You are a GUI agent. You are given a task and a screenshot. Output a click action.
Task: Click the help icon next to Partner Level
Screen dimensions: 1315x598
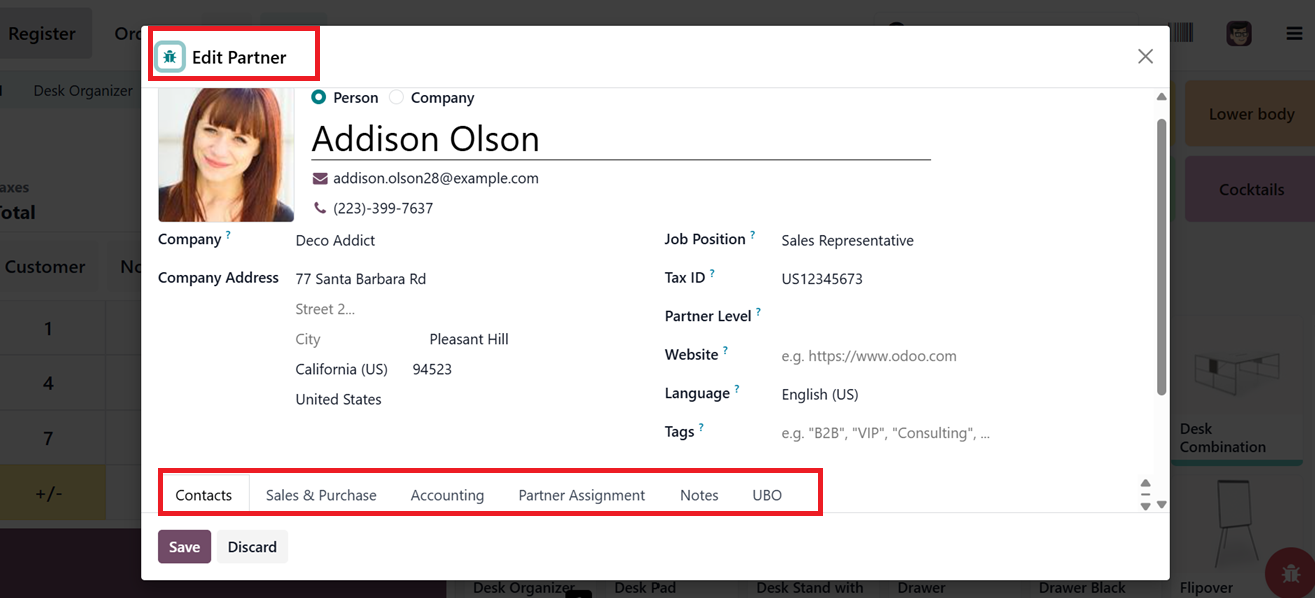(x=758, y=312)
